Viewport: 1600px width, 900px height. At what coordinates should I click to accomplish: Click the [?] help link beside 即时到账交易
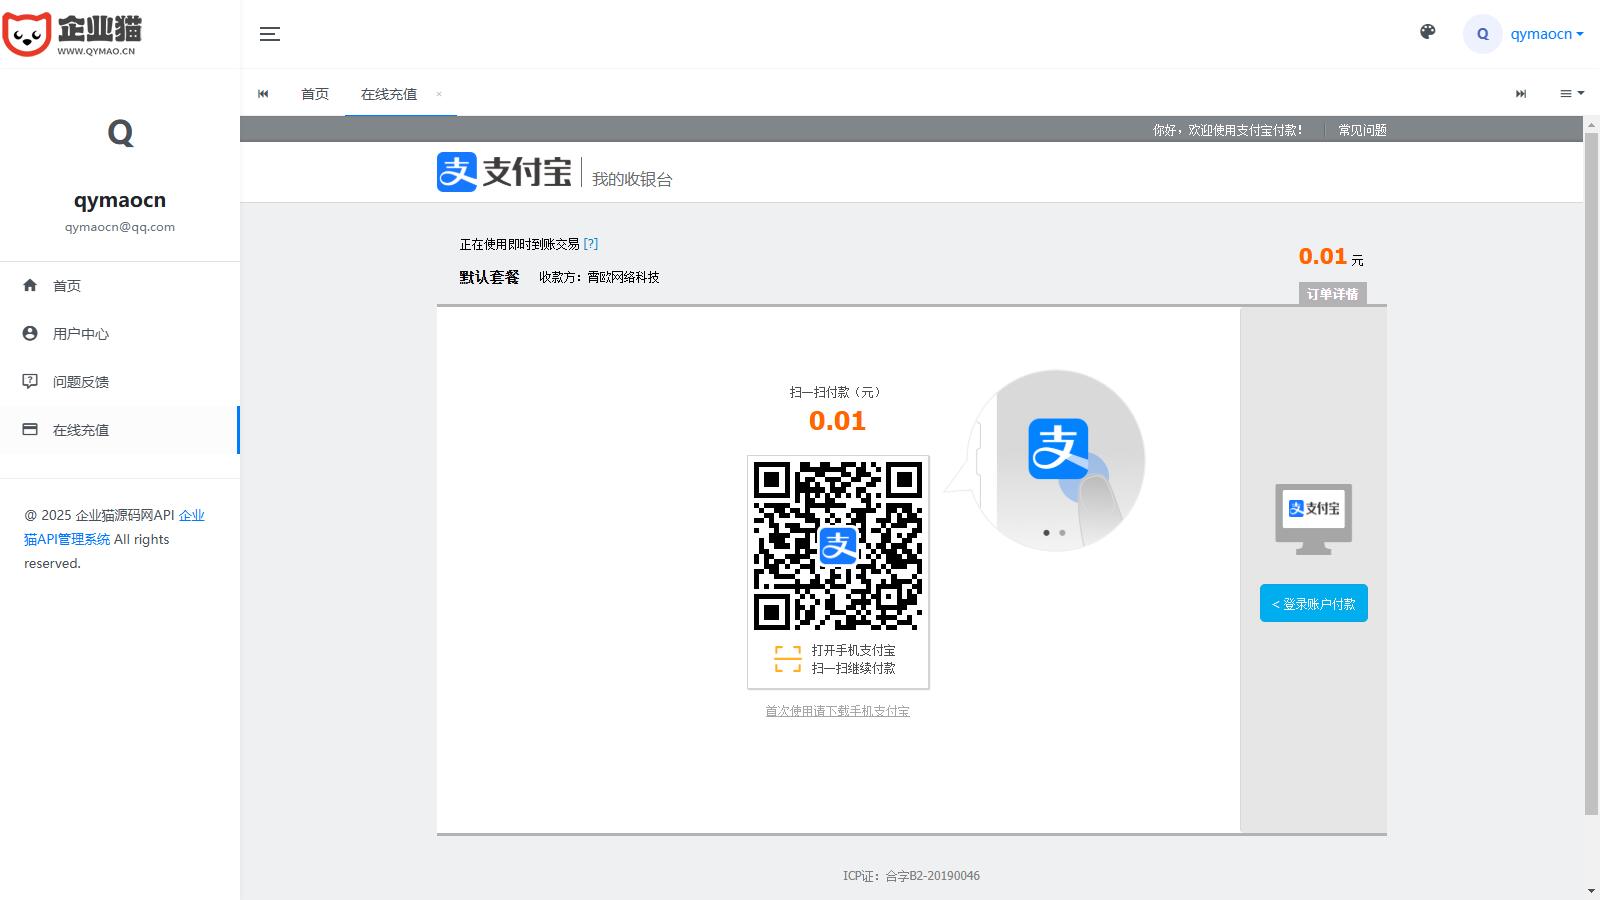591,244
